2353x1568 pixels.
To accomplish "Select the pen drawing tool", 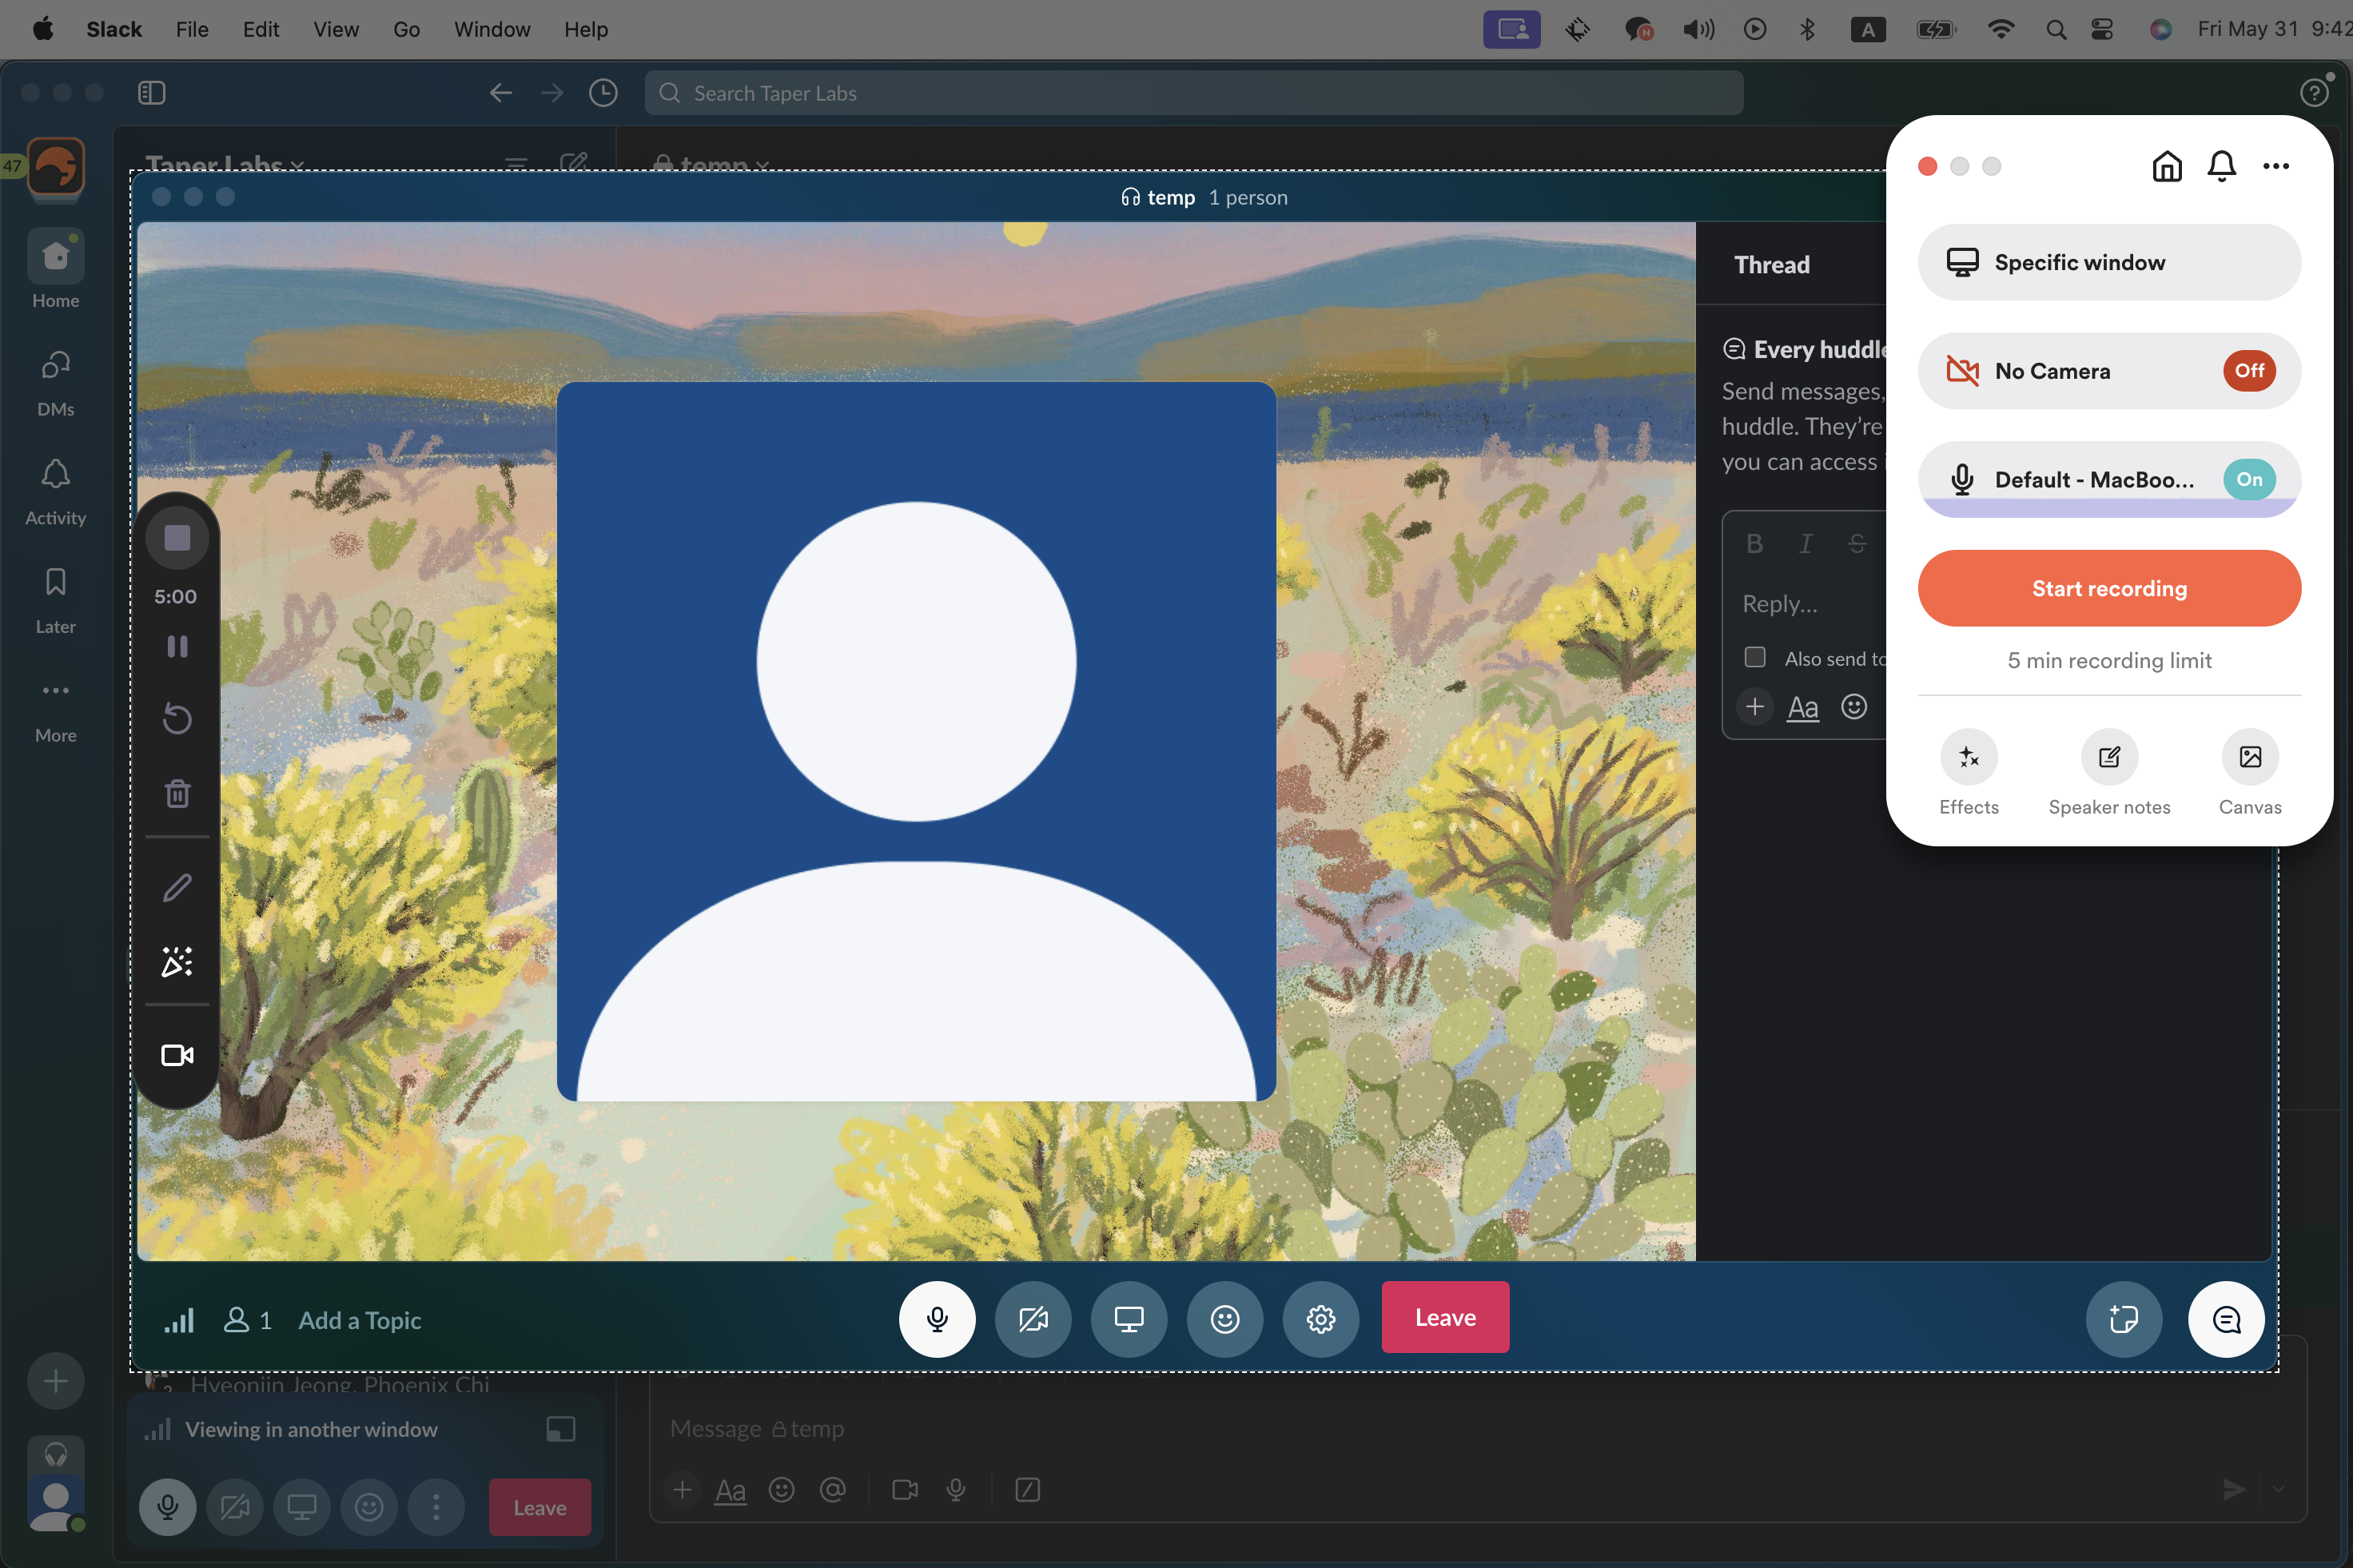I will (177, 887).
